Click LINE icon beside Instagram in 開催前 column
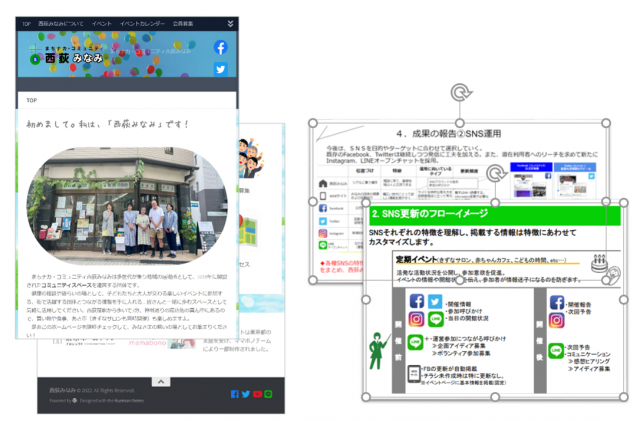 coord(436,319)
